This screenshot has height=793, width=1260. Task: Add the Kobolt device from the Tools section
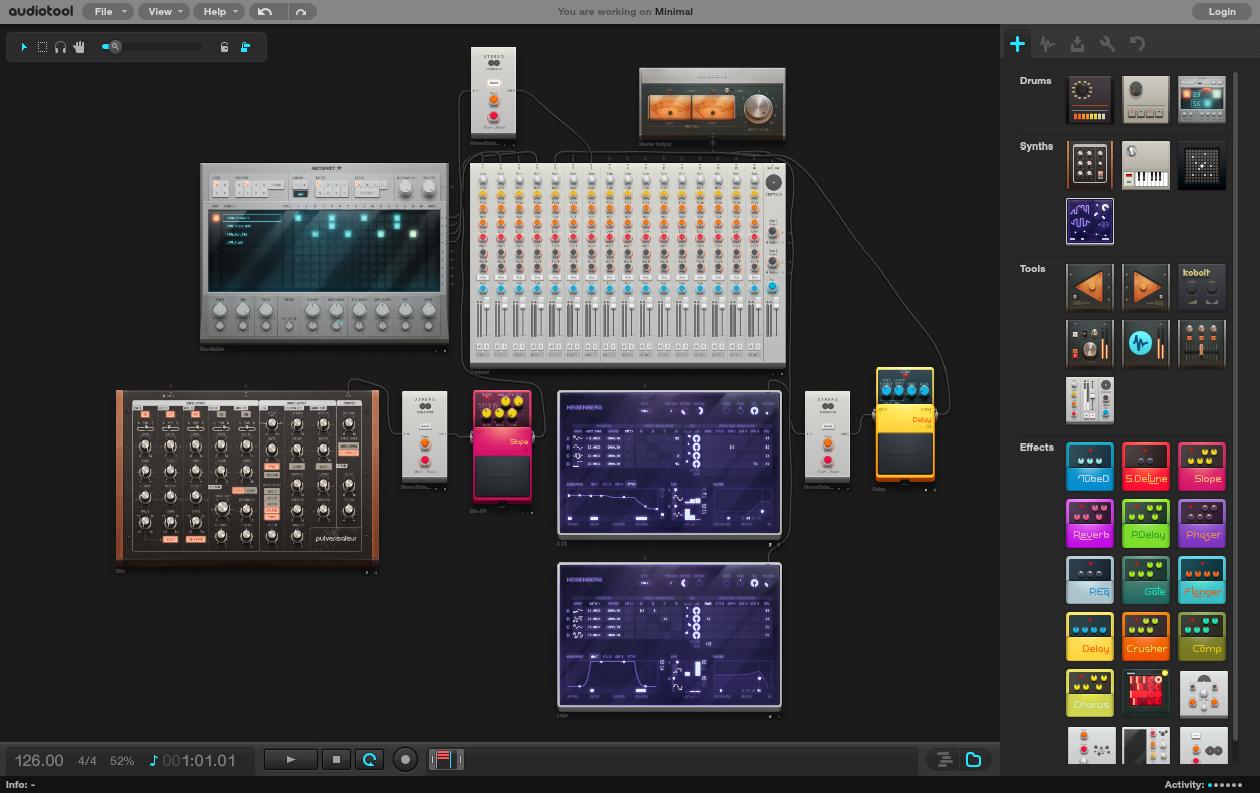coord(1202,287)
